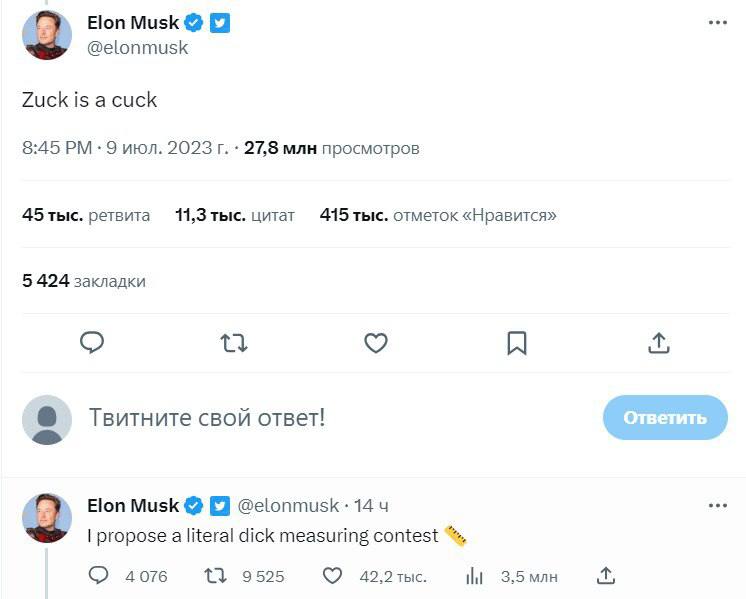Click the reply icon under main tweet
Viewport: 746px width, 599px height.
coord(92,343)
